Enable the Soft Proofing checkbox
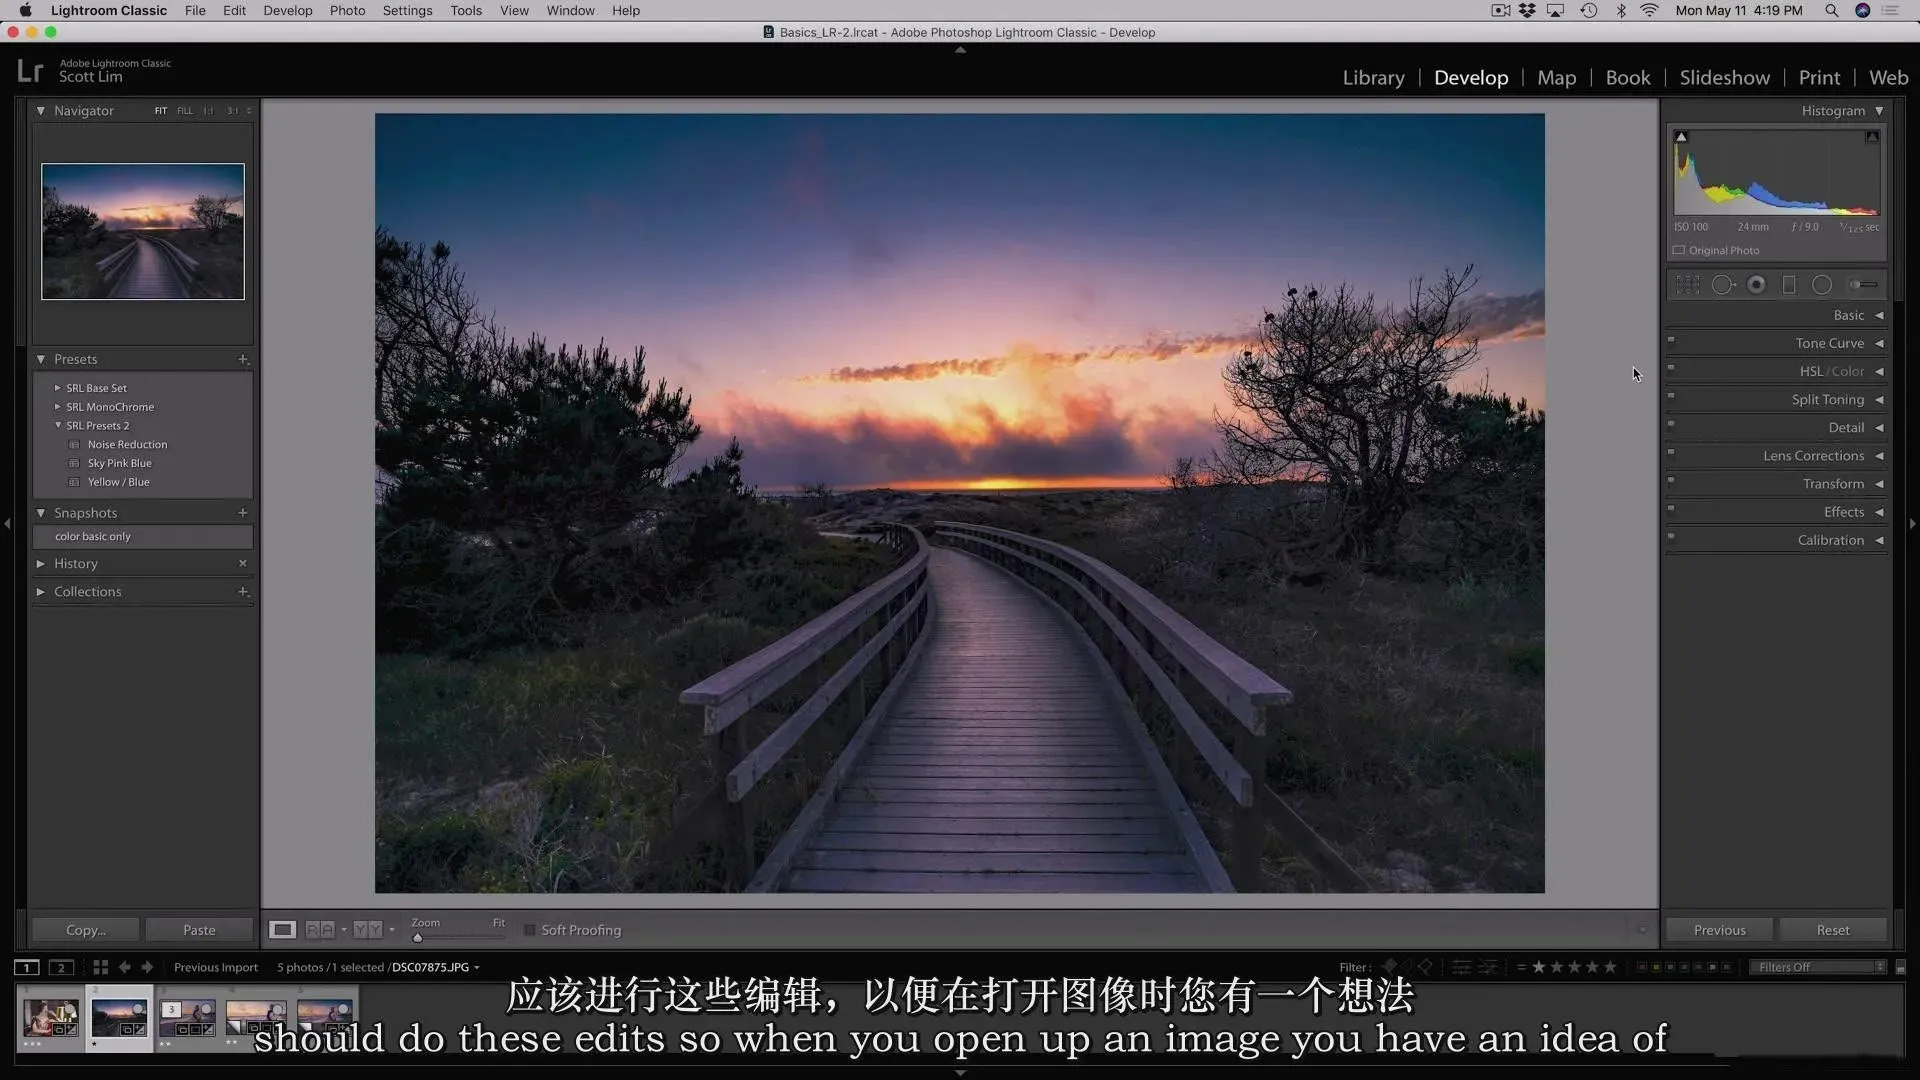 click(x=530, y=930)
